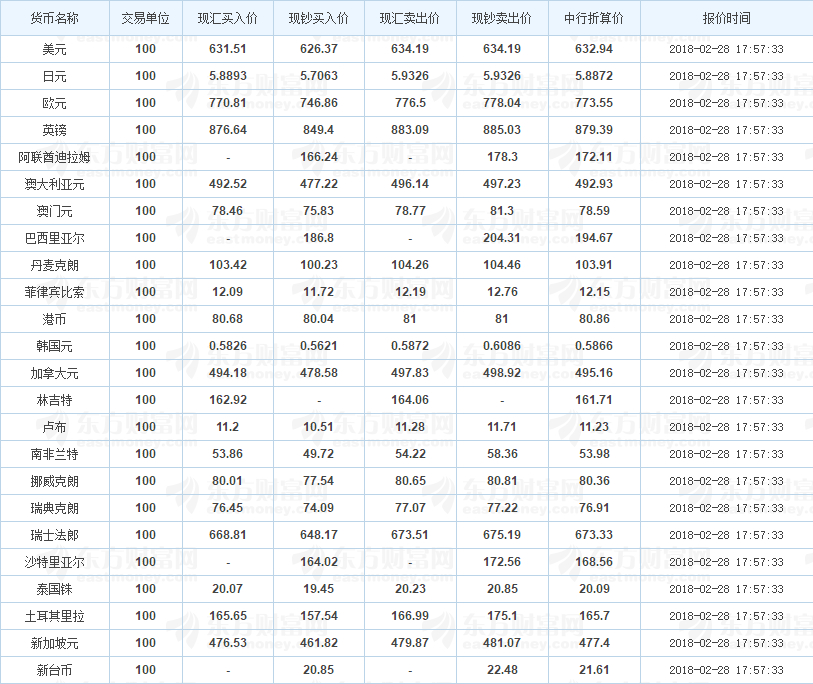Image resolution: width=813 pixels, height=684 pixels.
Task: Select the 沙特里亚尔 currency name cell
Action: coord(54,562)
